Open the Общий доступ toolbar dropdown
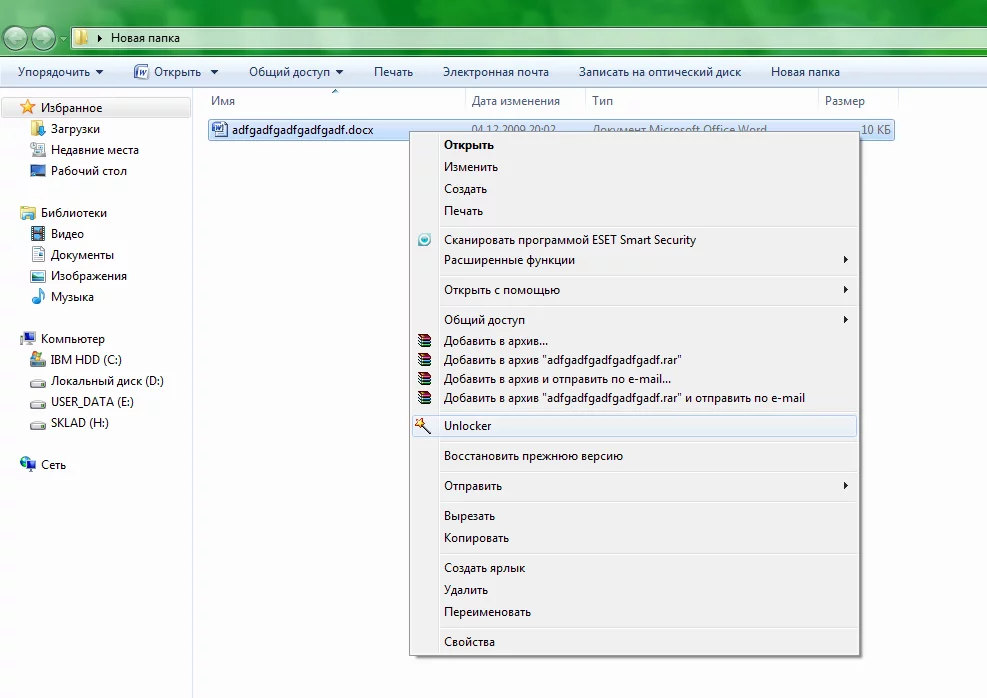 pyautogui.click(x=296, y=72)
